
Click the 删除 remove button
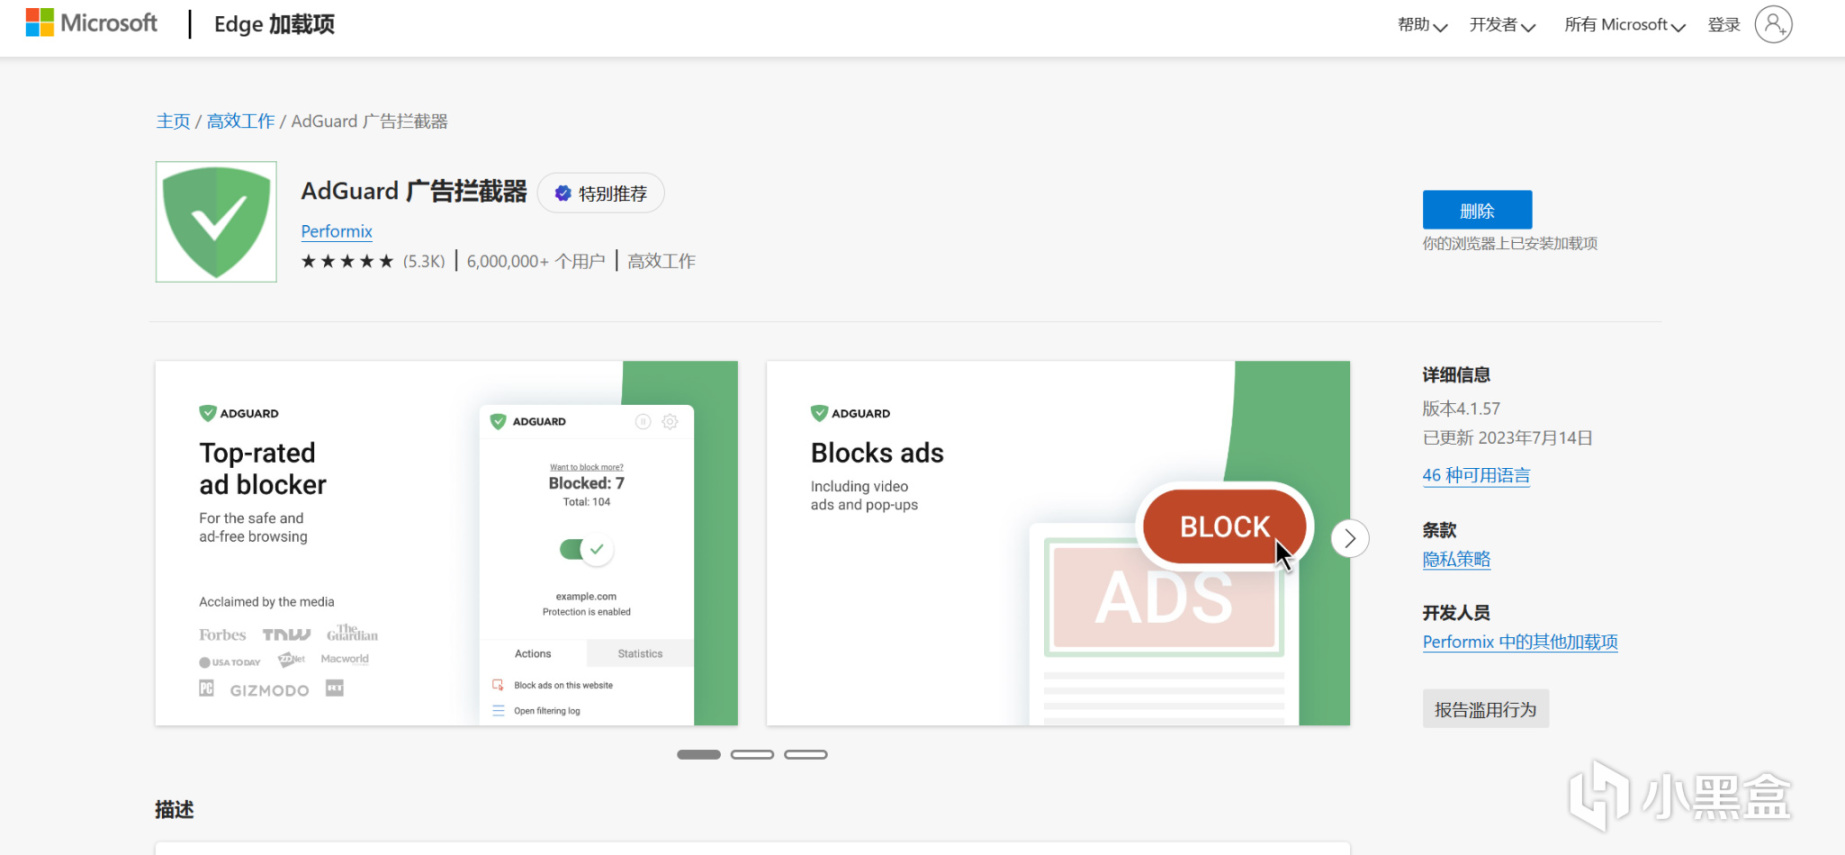(x=1477, y=210)
